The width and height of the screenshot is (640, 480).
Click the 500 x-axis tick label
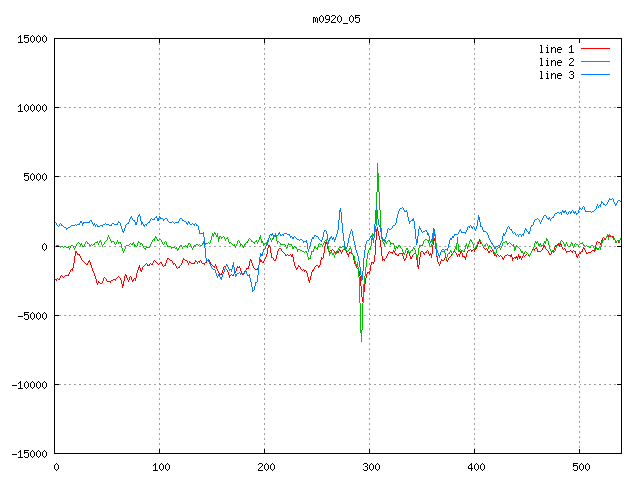click(x=580, y=466)
